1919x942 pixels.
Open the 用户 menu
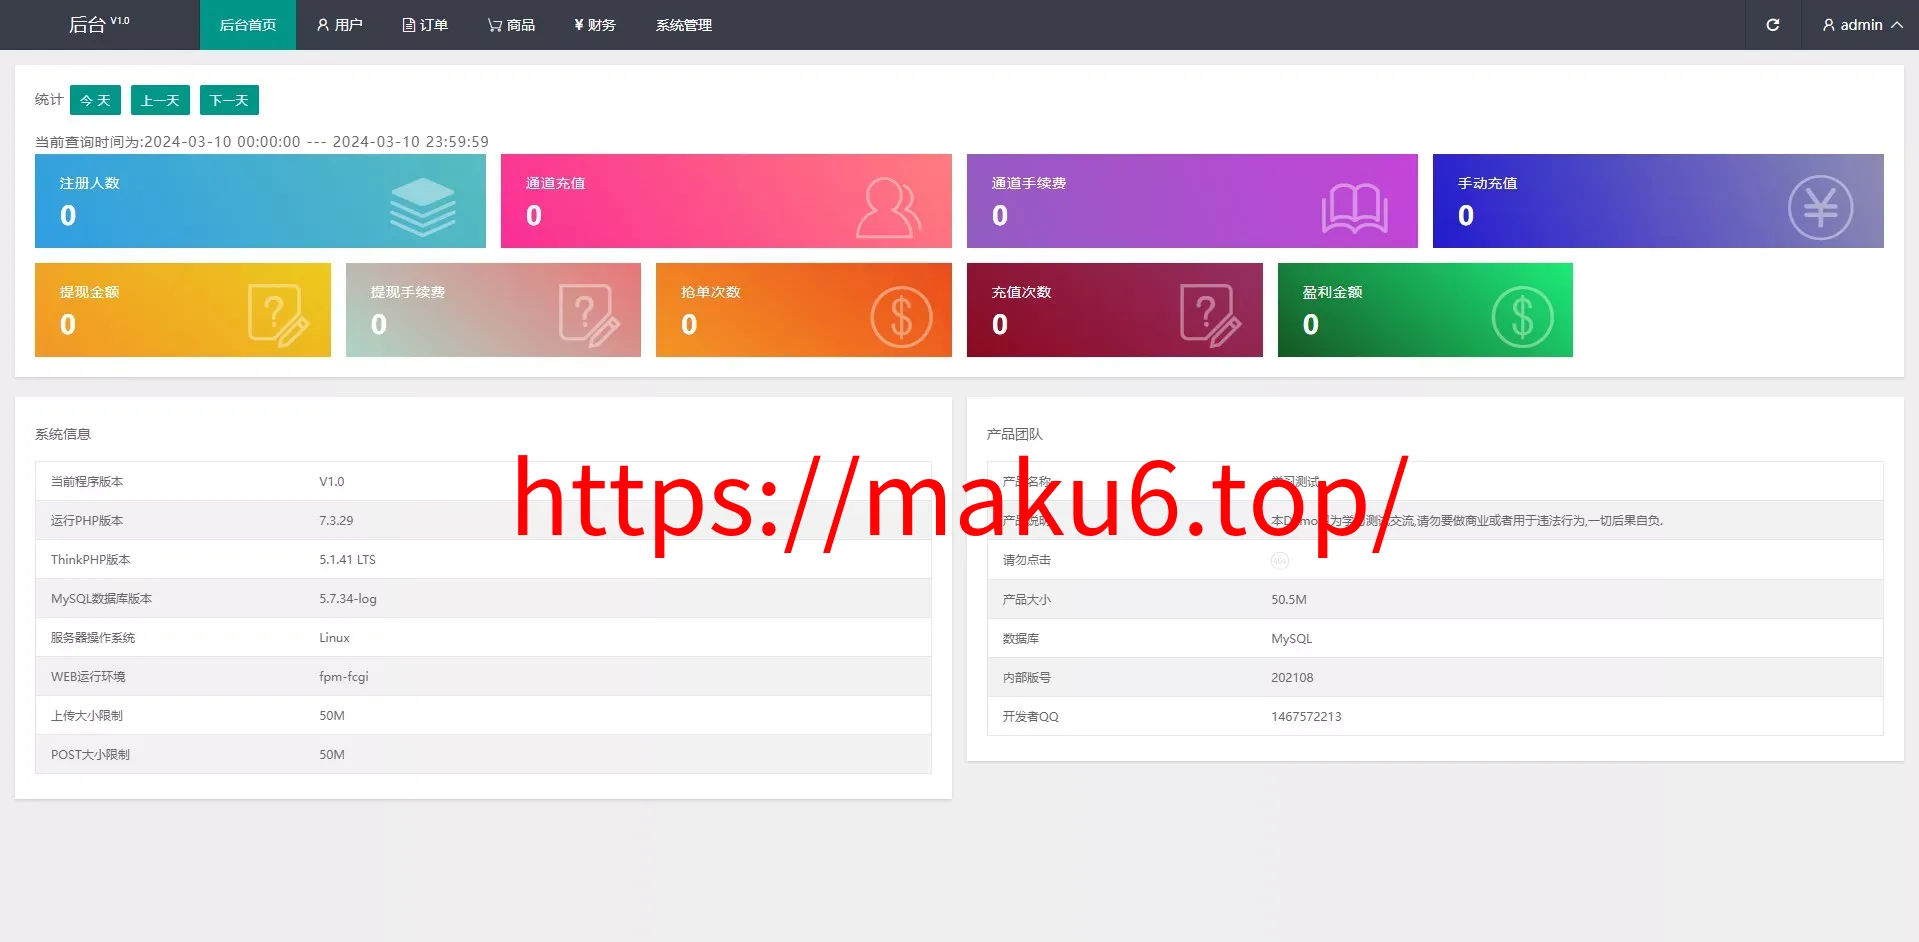tap(340, 25)
